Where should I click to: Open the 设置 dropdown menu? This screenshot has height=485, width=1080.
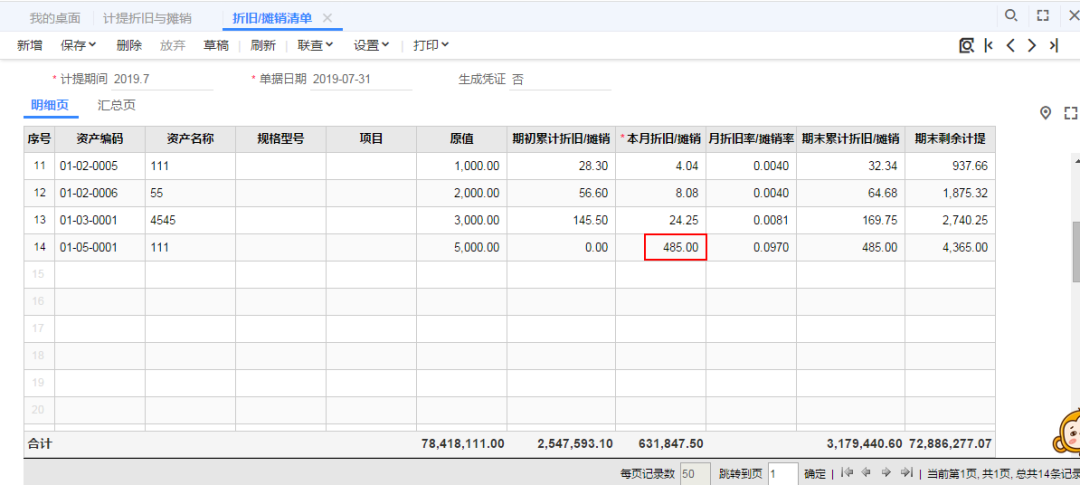click(x=372, y=45)
